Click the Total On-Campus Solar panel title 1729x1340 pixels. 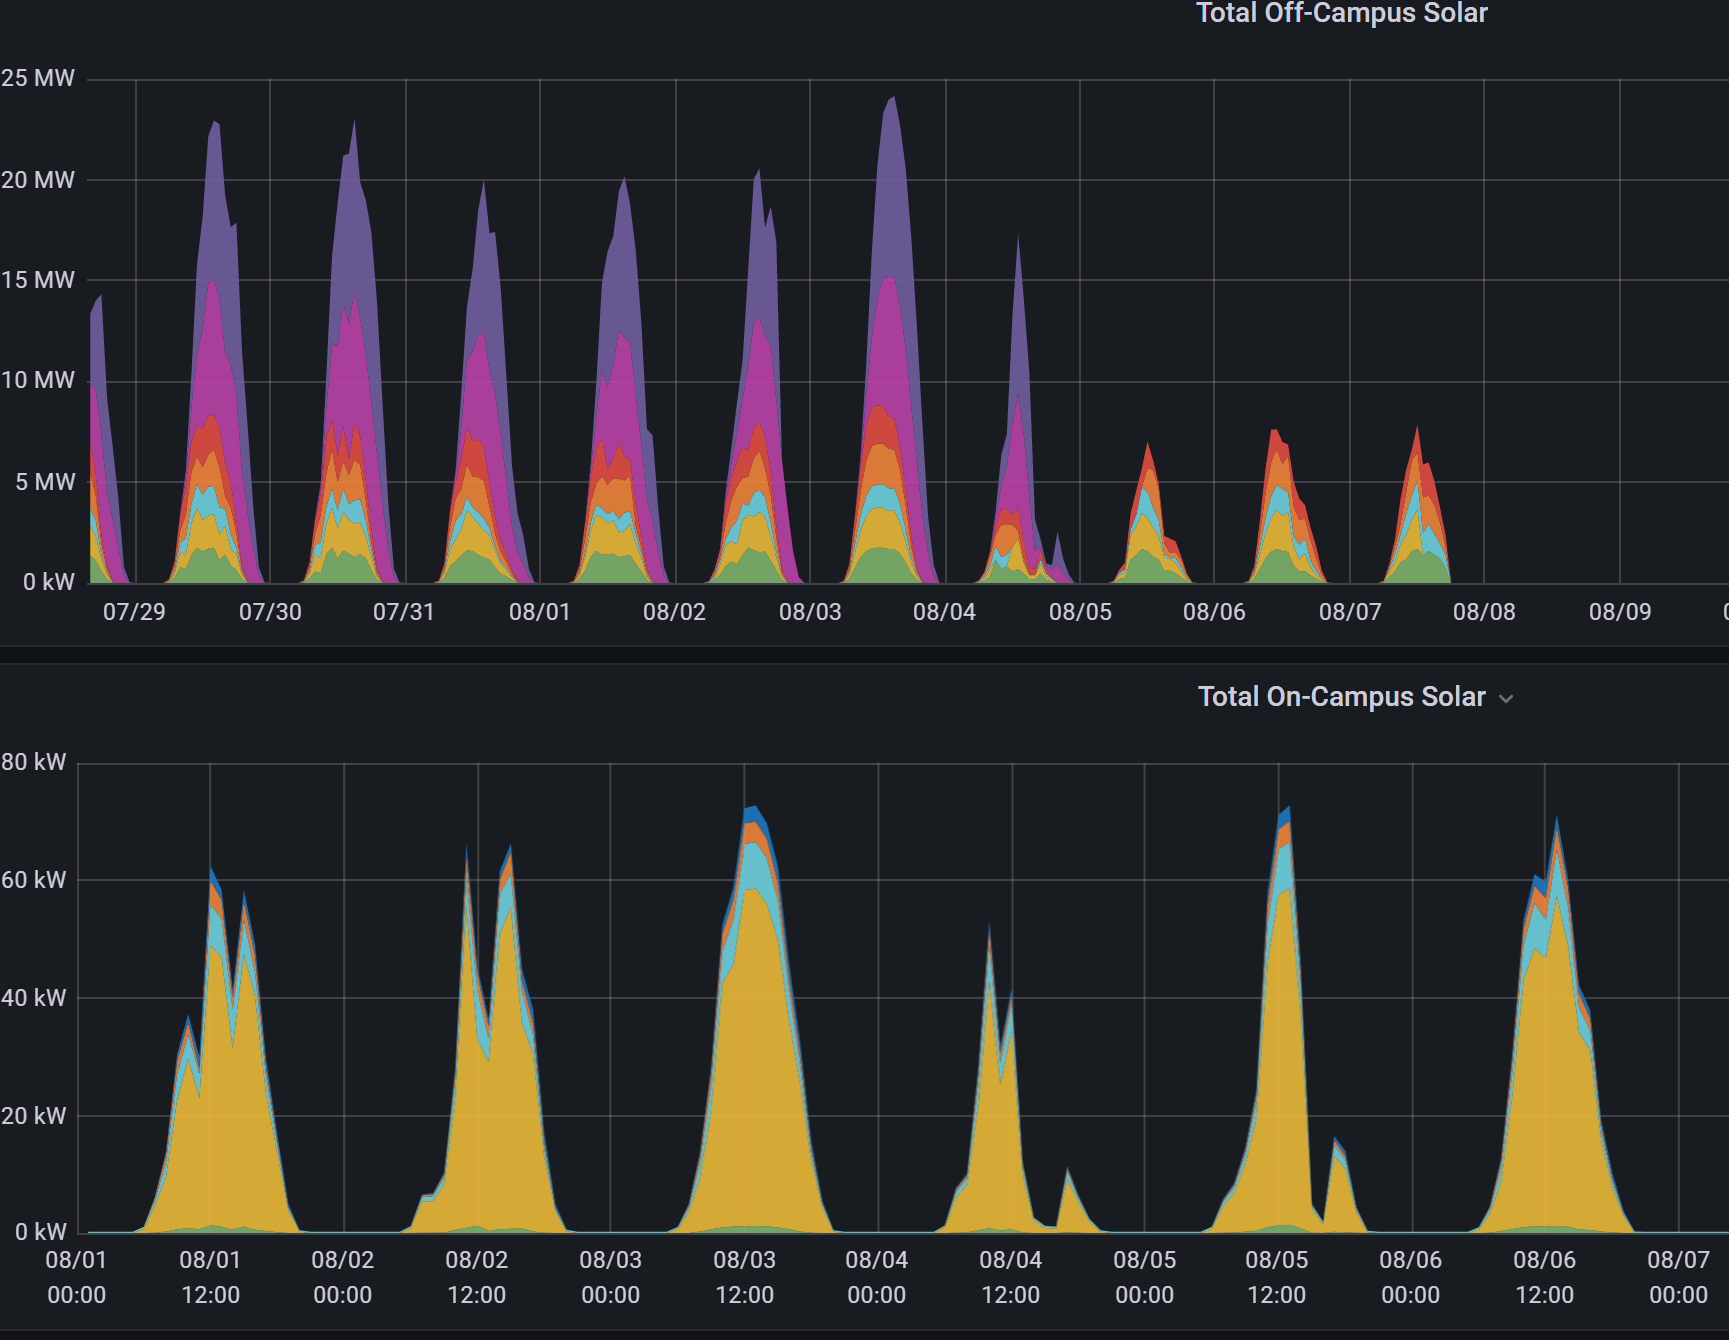click(1341, 696)
